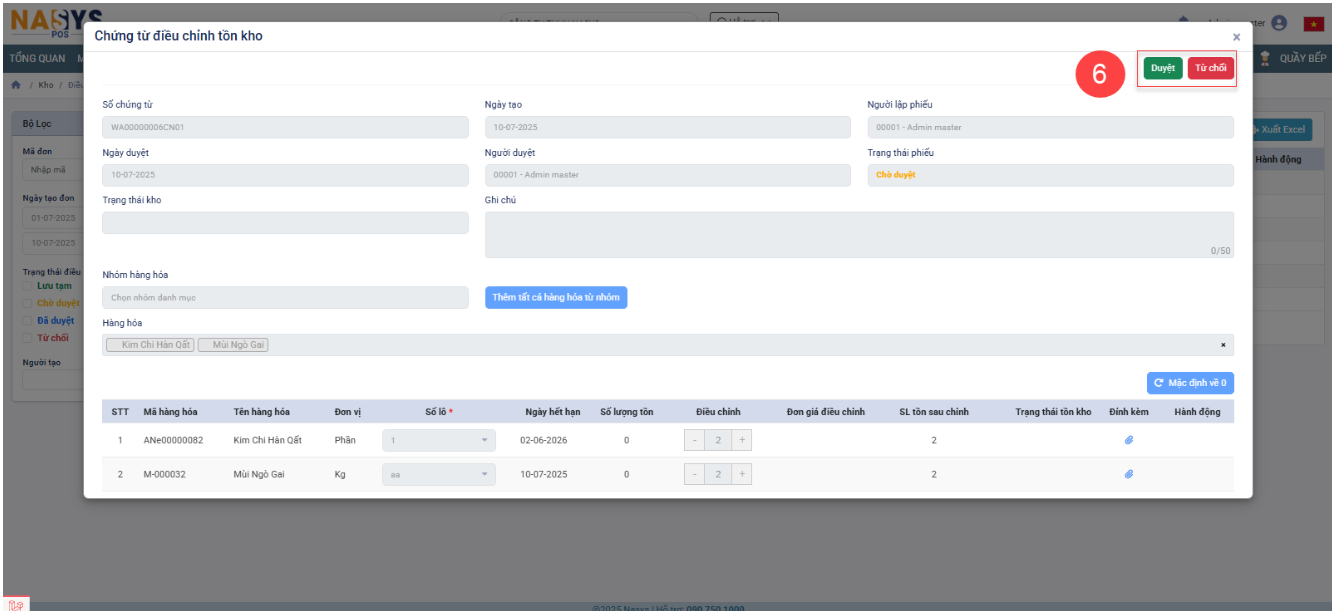Increase adjustment for Kim Chi Hàn Qất
This screenshot has height=611, width=1332.
(x=742, y=440)
